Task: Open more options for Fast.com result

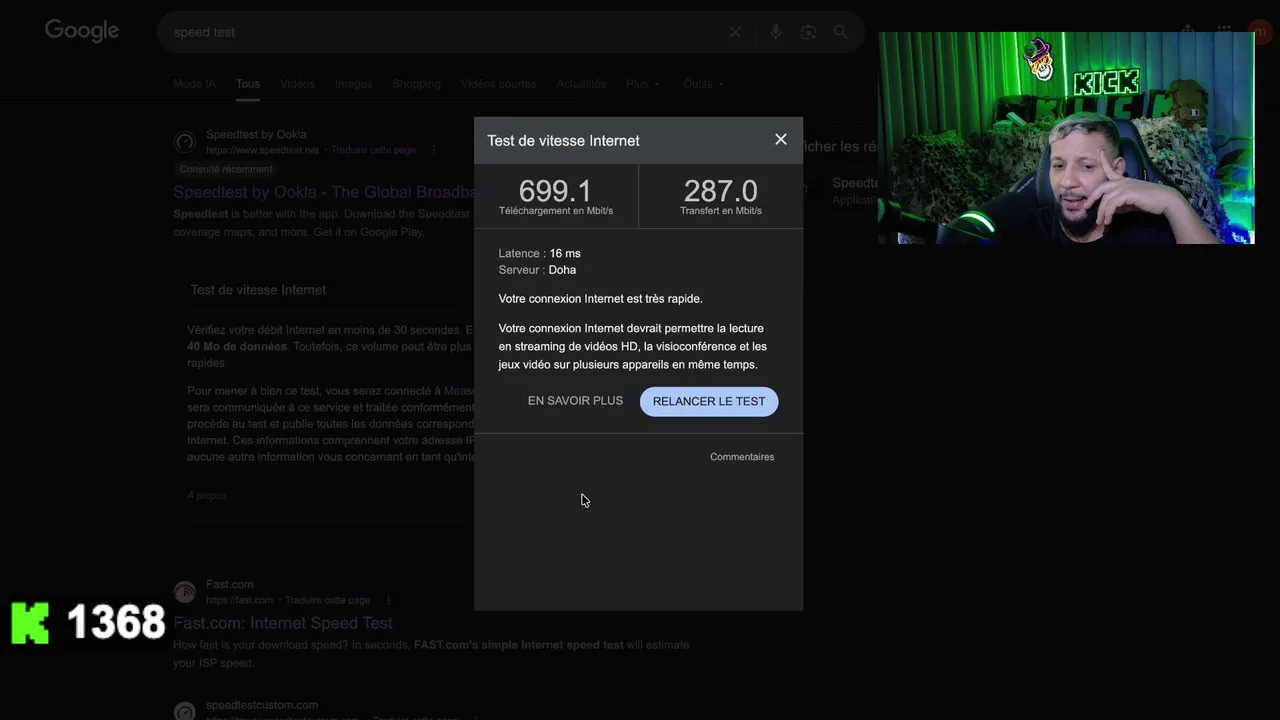Action: pyautogui.click(x=388, y=600)
